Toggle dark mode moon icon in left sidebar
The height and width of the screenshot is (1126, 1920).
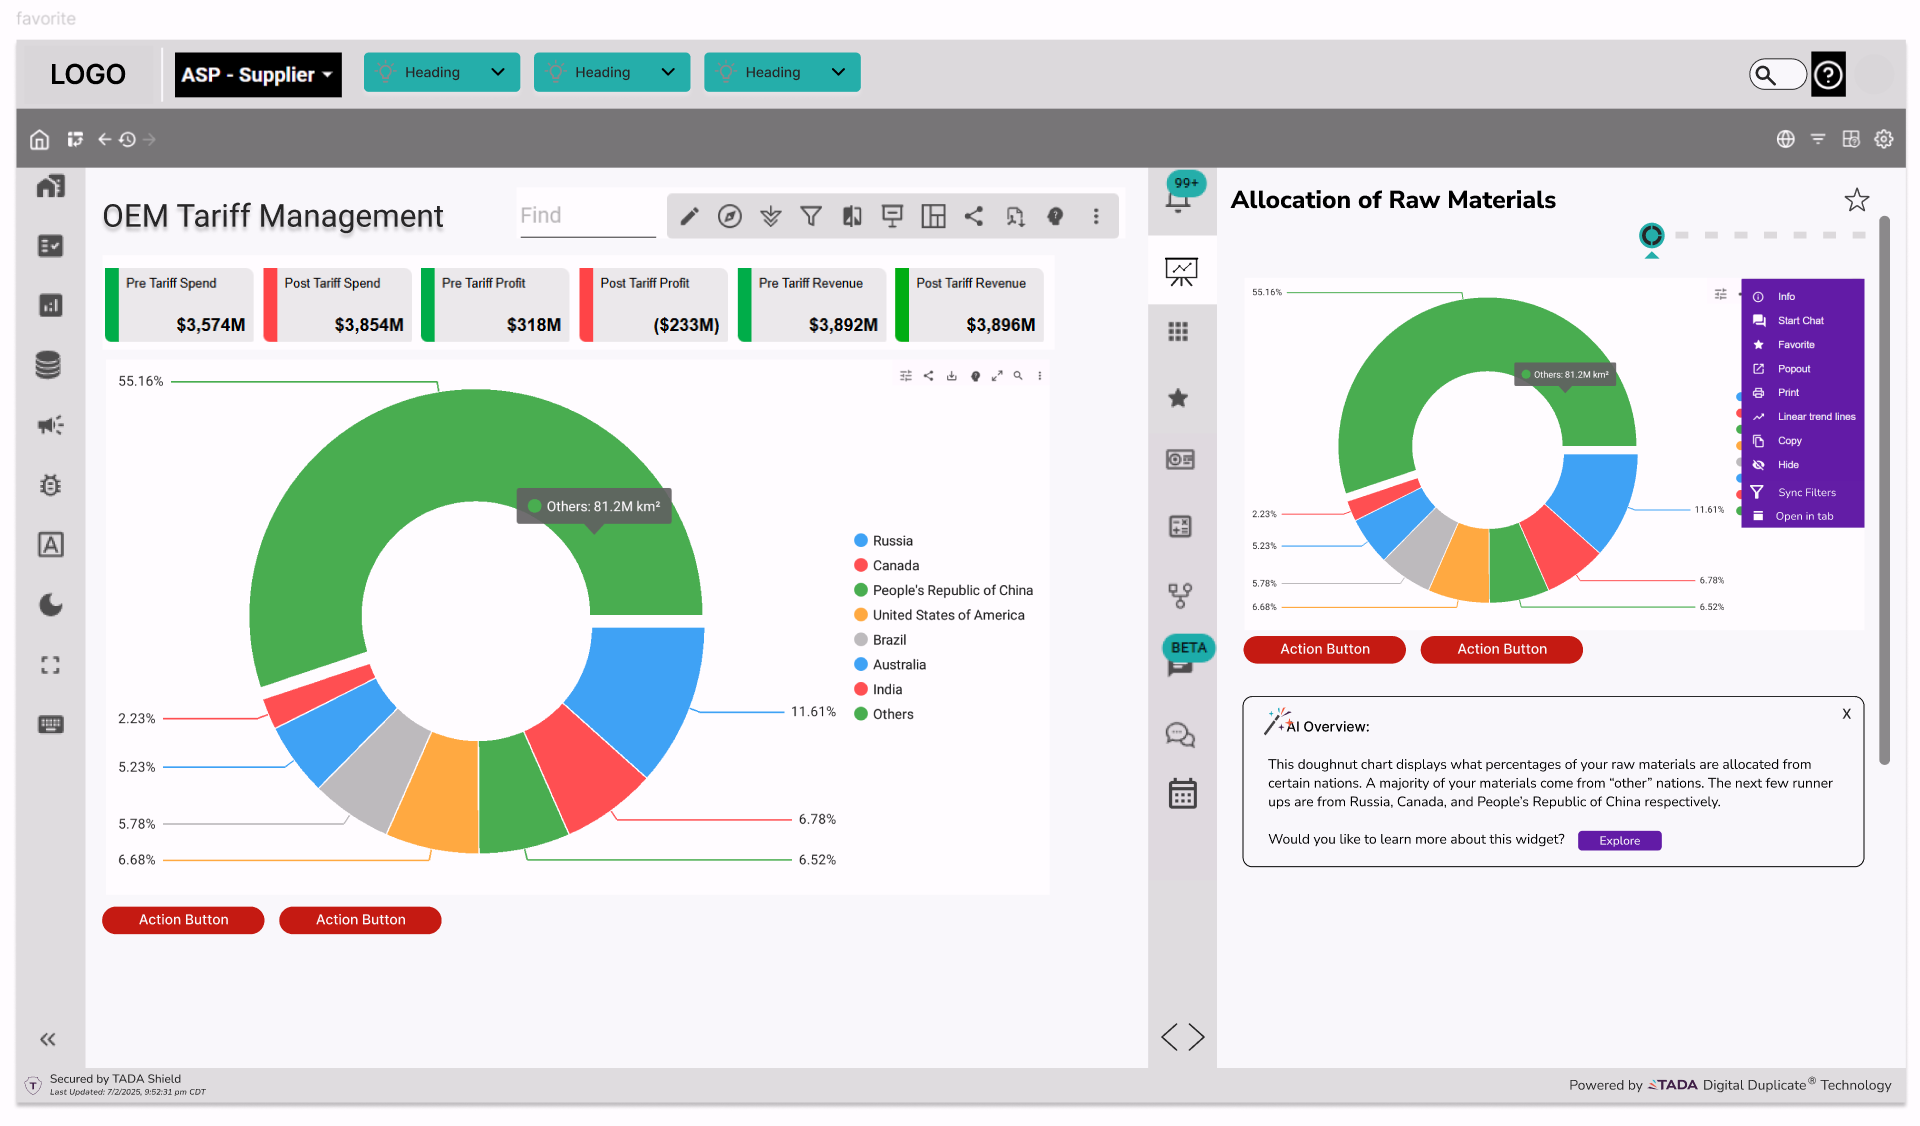[50, 605]
